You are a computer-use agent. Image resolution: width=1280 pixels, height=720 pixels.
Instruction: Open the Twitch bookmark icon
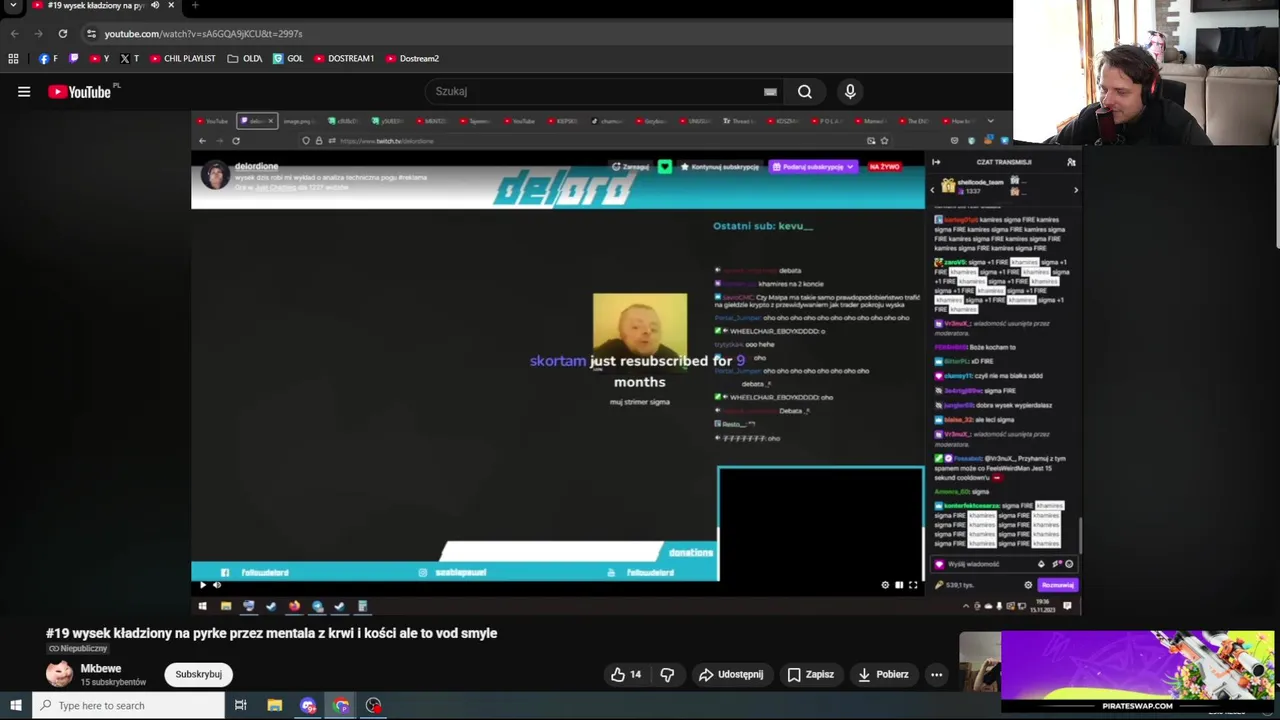[74, 58]
